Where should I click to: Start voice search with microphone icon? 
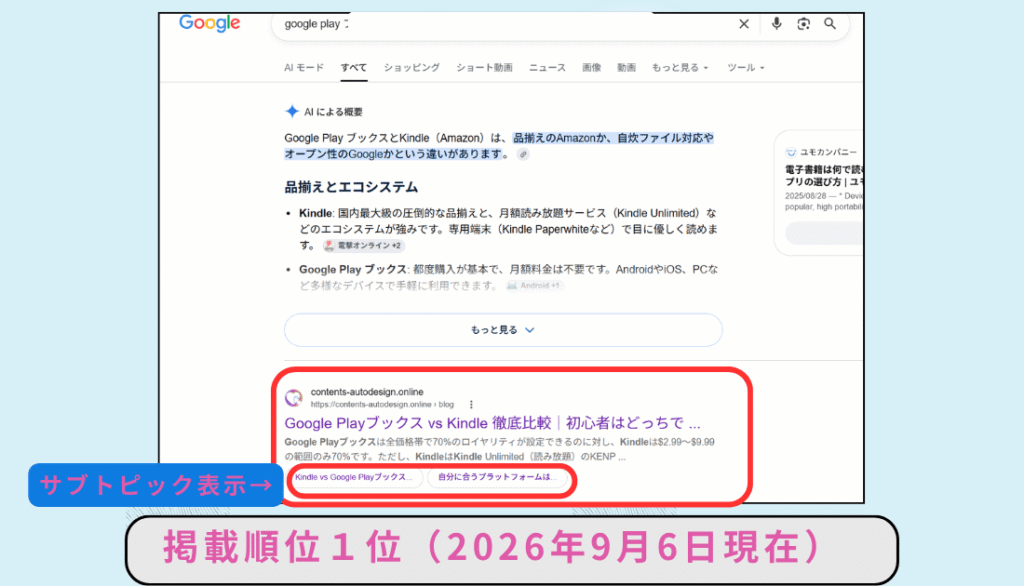click(x=776, y=24)
